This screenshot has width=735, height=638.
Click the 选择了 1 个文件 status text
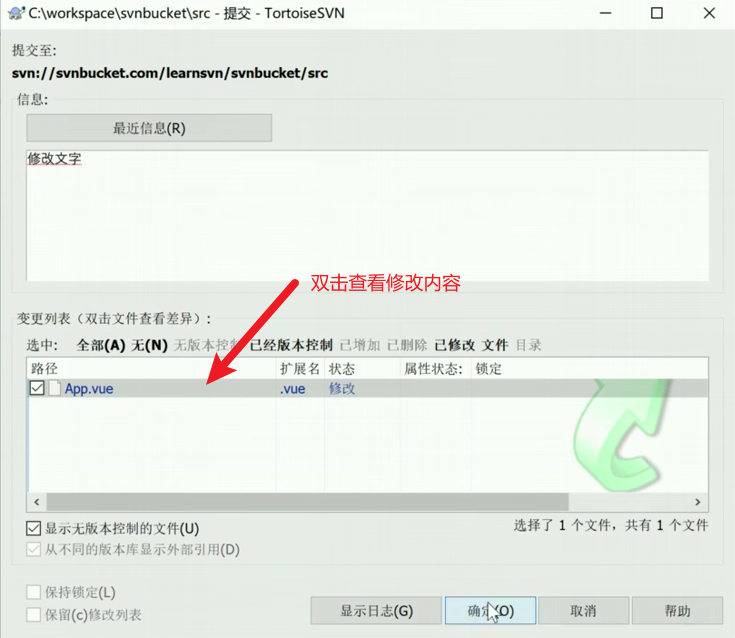611,525
